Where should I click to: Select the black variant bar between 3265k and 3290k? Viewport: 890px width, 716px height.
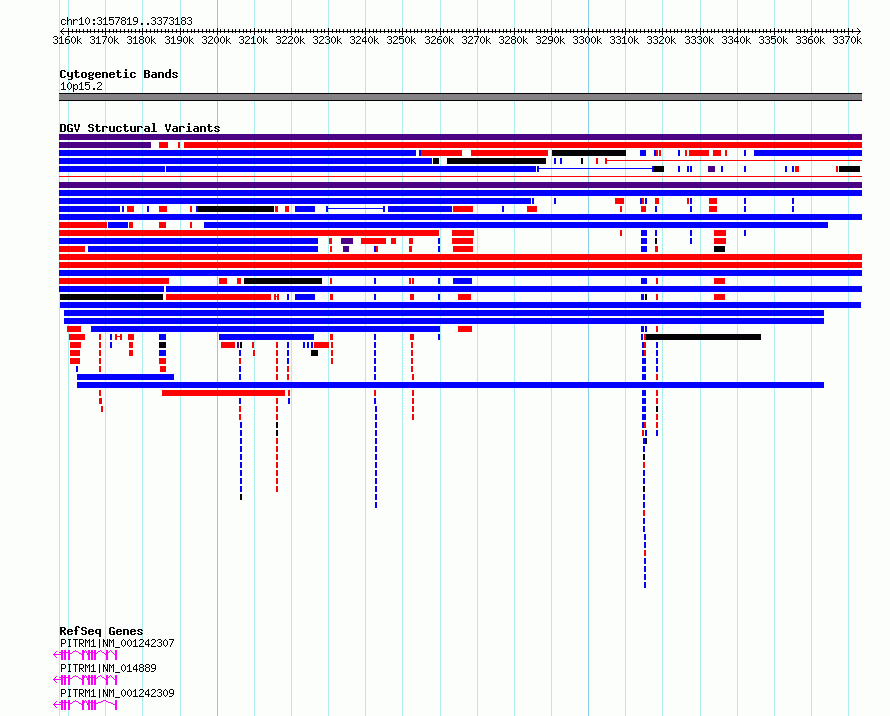[x=496, y=161]
